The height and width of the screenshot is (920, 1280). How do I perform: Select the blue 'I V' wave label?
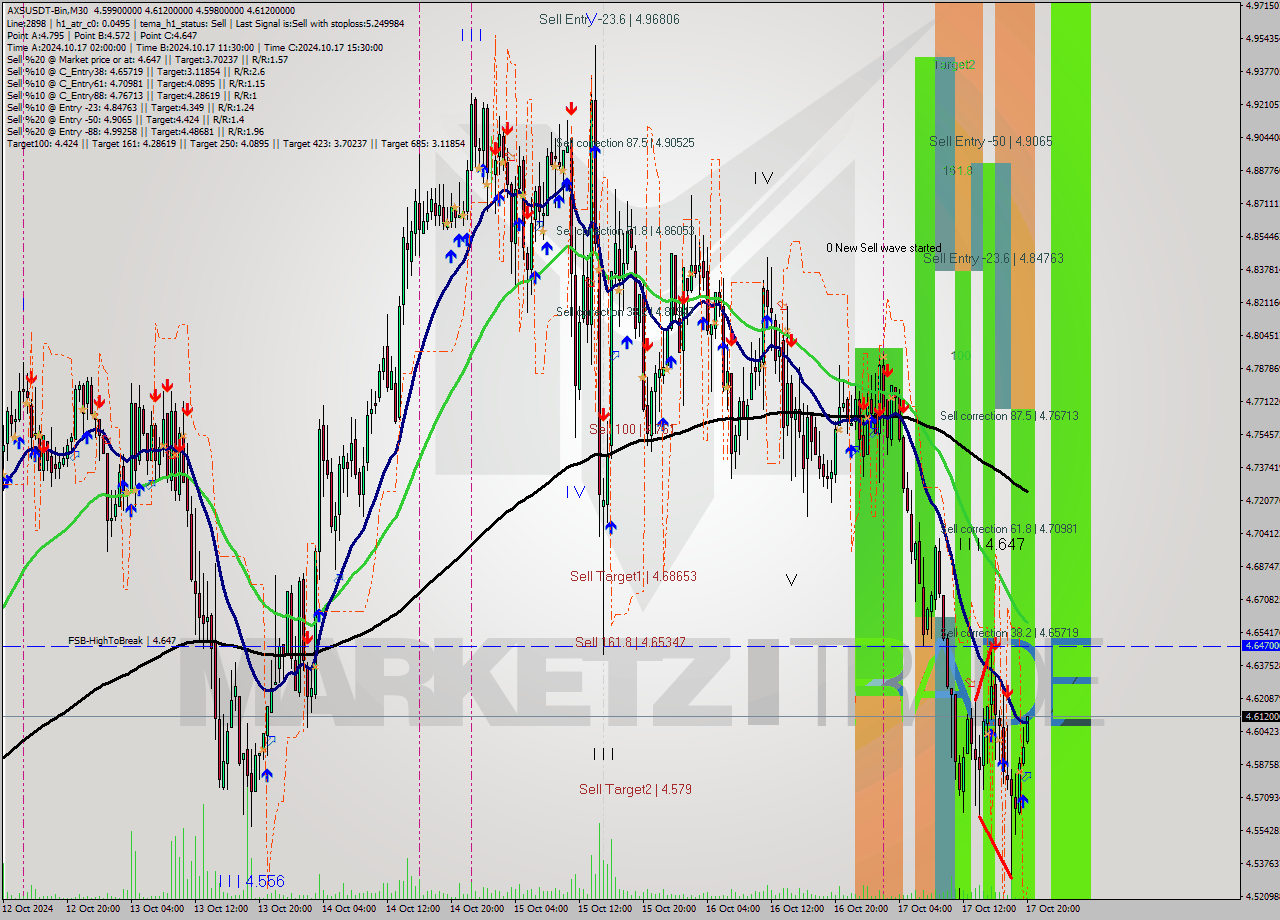575,491
